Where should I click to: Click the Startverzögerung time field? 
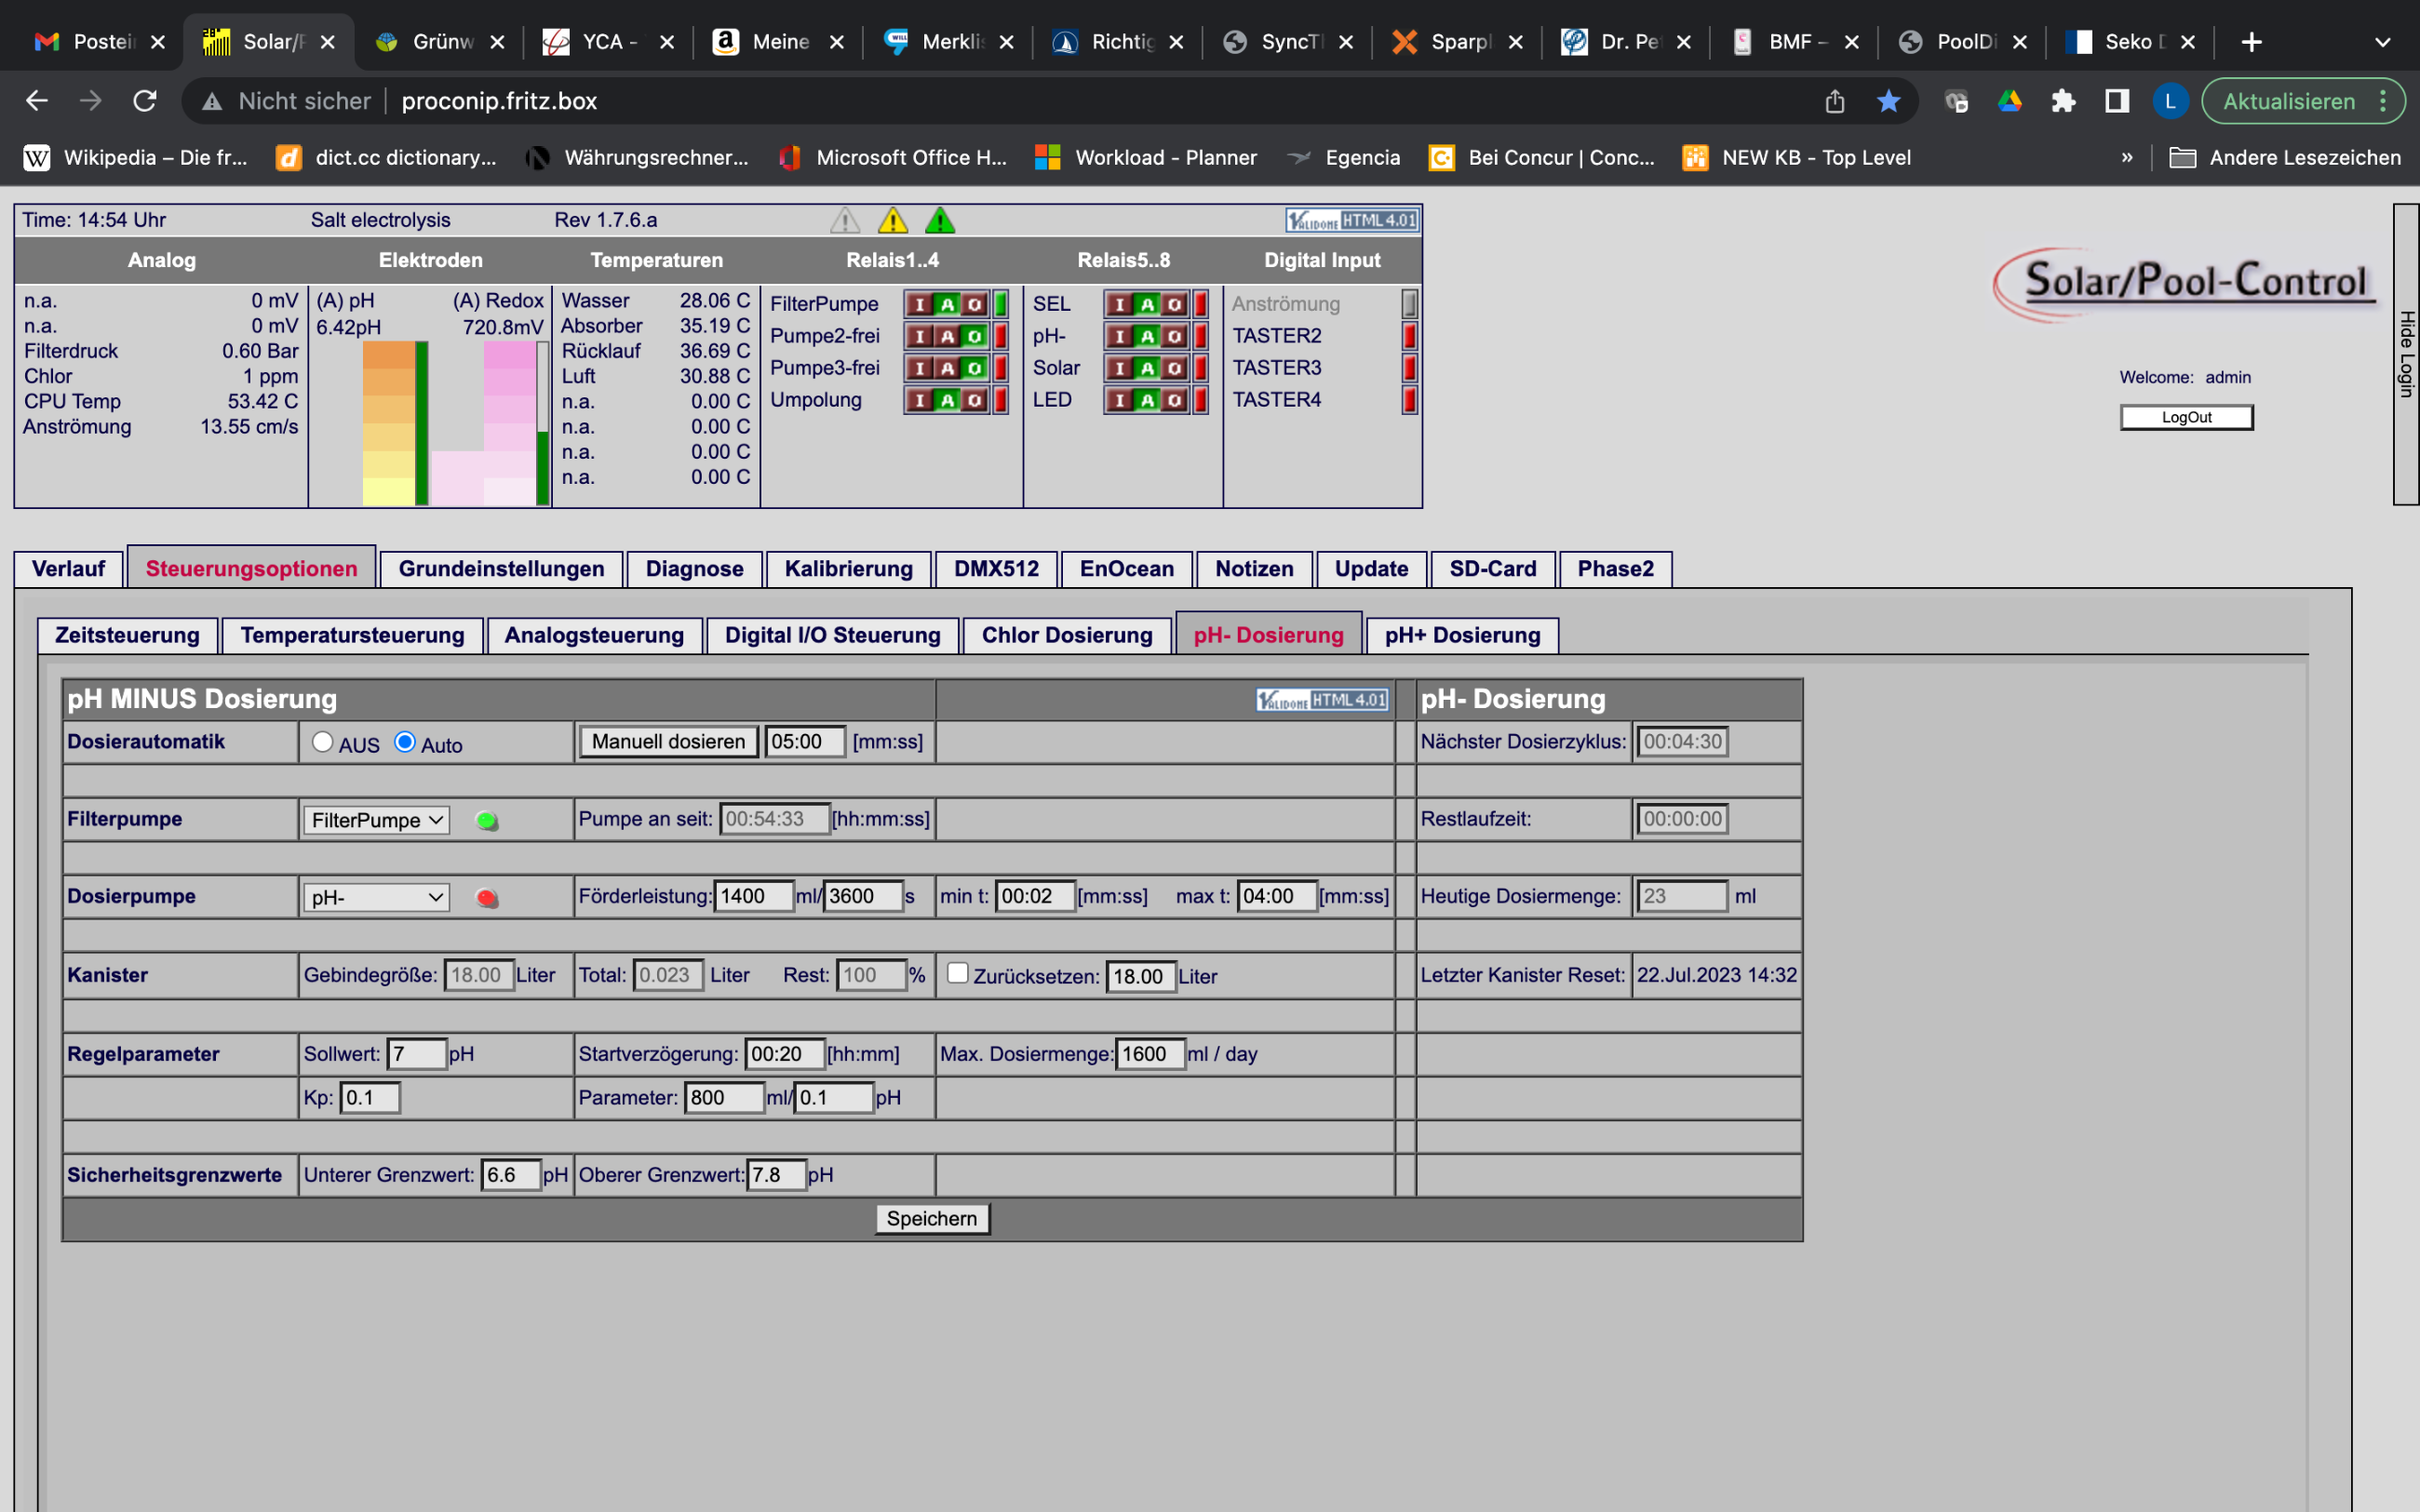[785, 1054]
